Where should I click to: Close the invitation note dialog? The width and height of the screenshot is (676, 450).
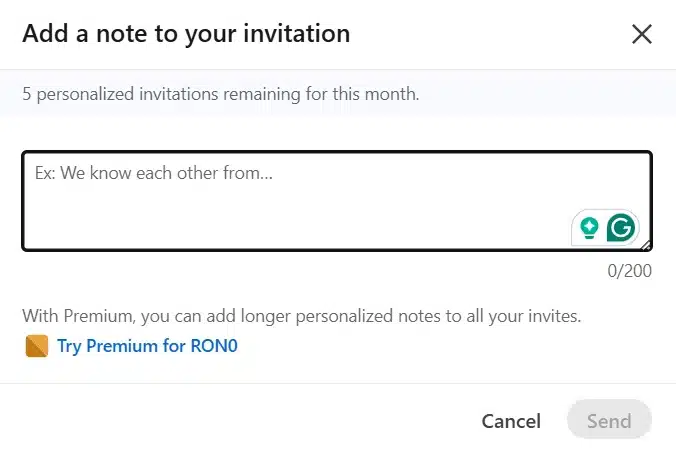click(642, 34)
